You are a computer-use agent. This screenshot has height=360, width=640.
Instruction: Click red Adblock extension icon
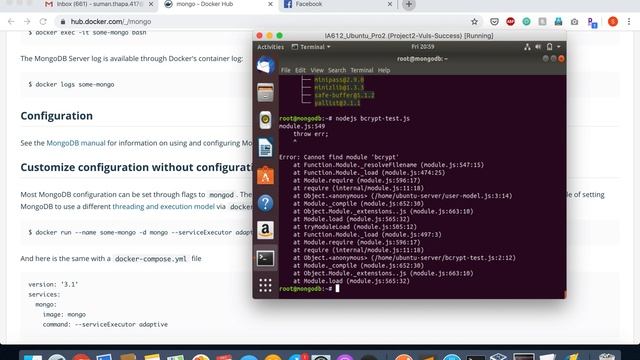(x=510, y=22)
